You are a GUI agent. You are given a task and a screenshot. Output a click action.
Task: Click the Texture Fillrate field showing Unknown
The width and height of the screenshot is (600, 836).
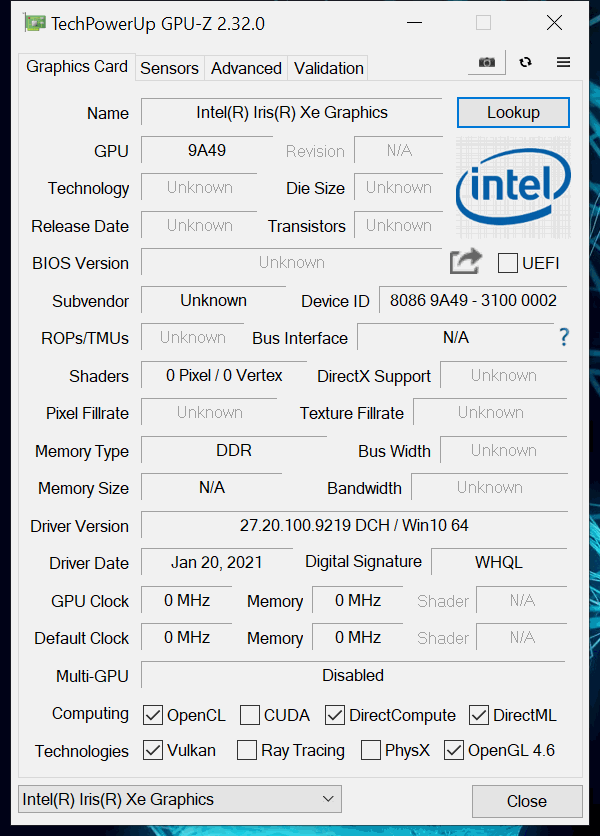coord(491,413)
